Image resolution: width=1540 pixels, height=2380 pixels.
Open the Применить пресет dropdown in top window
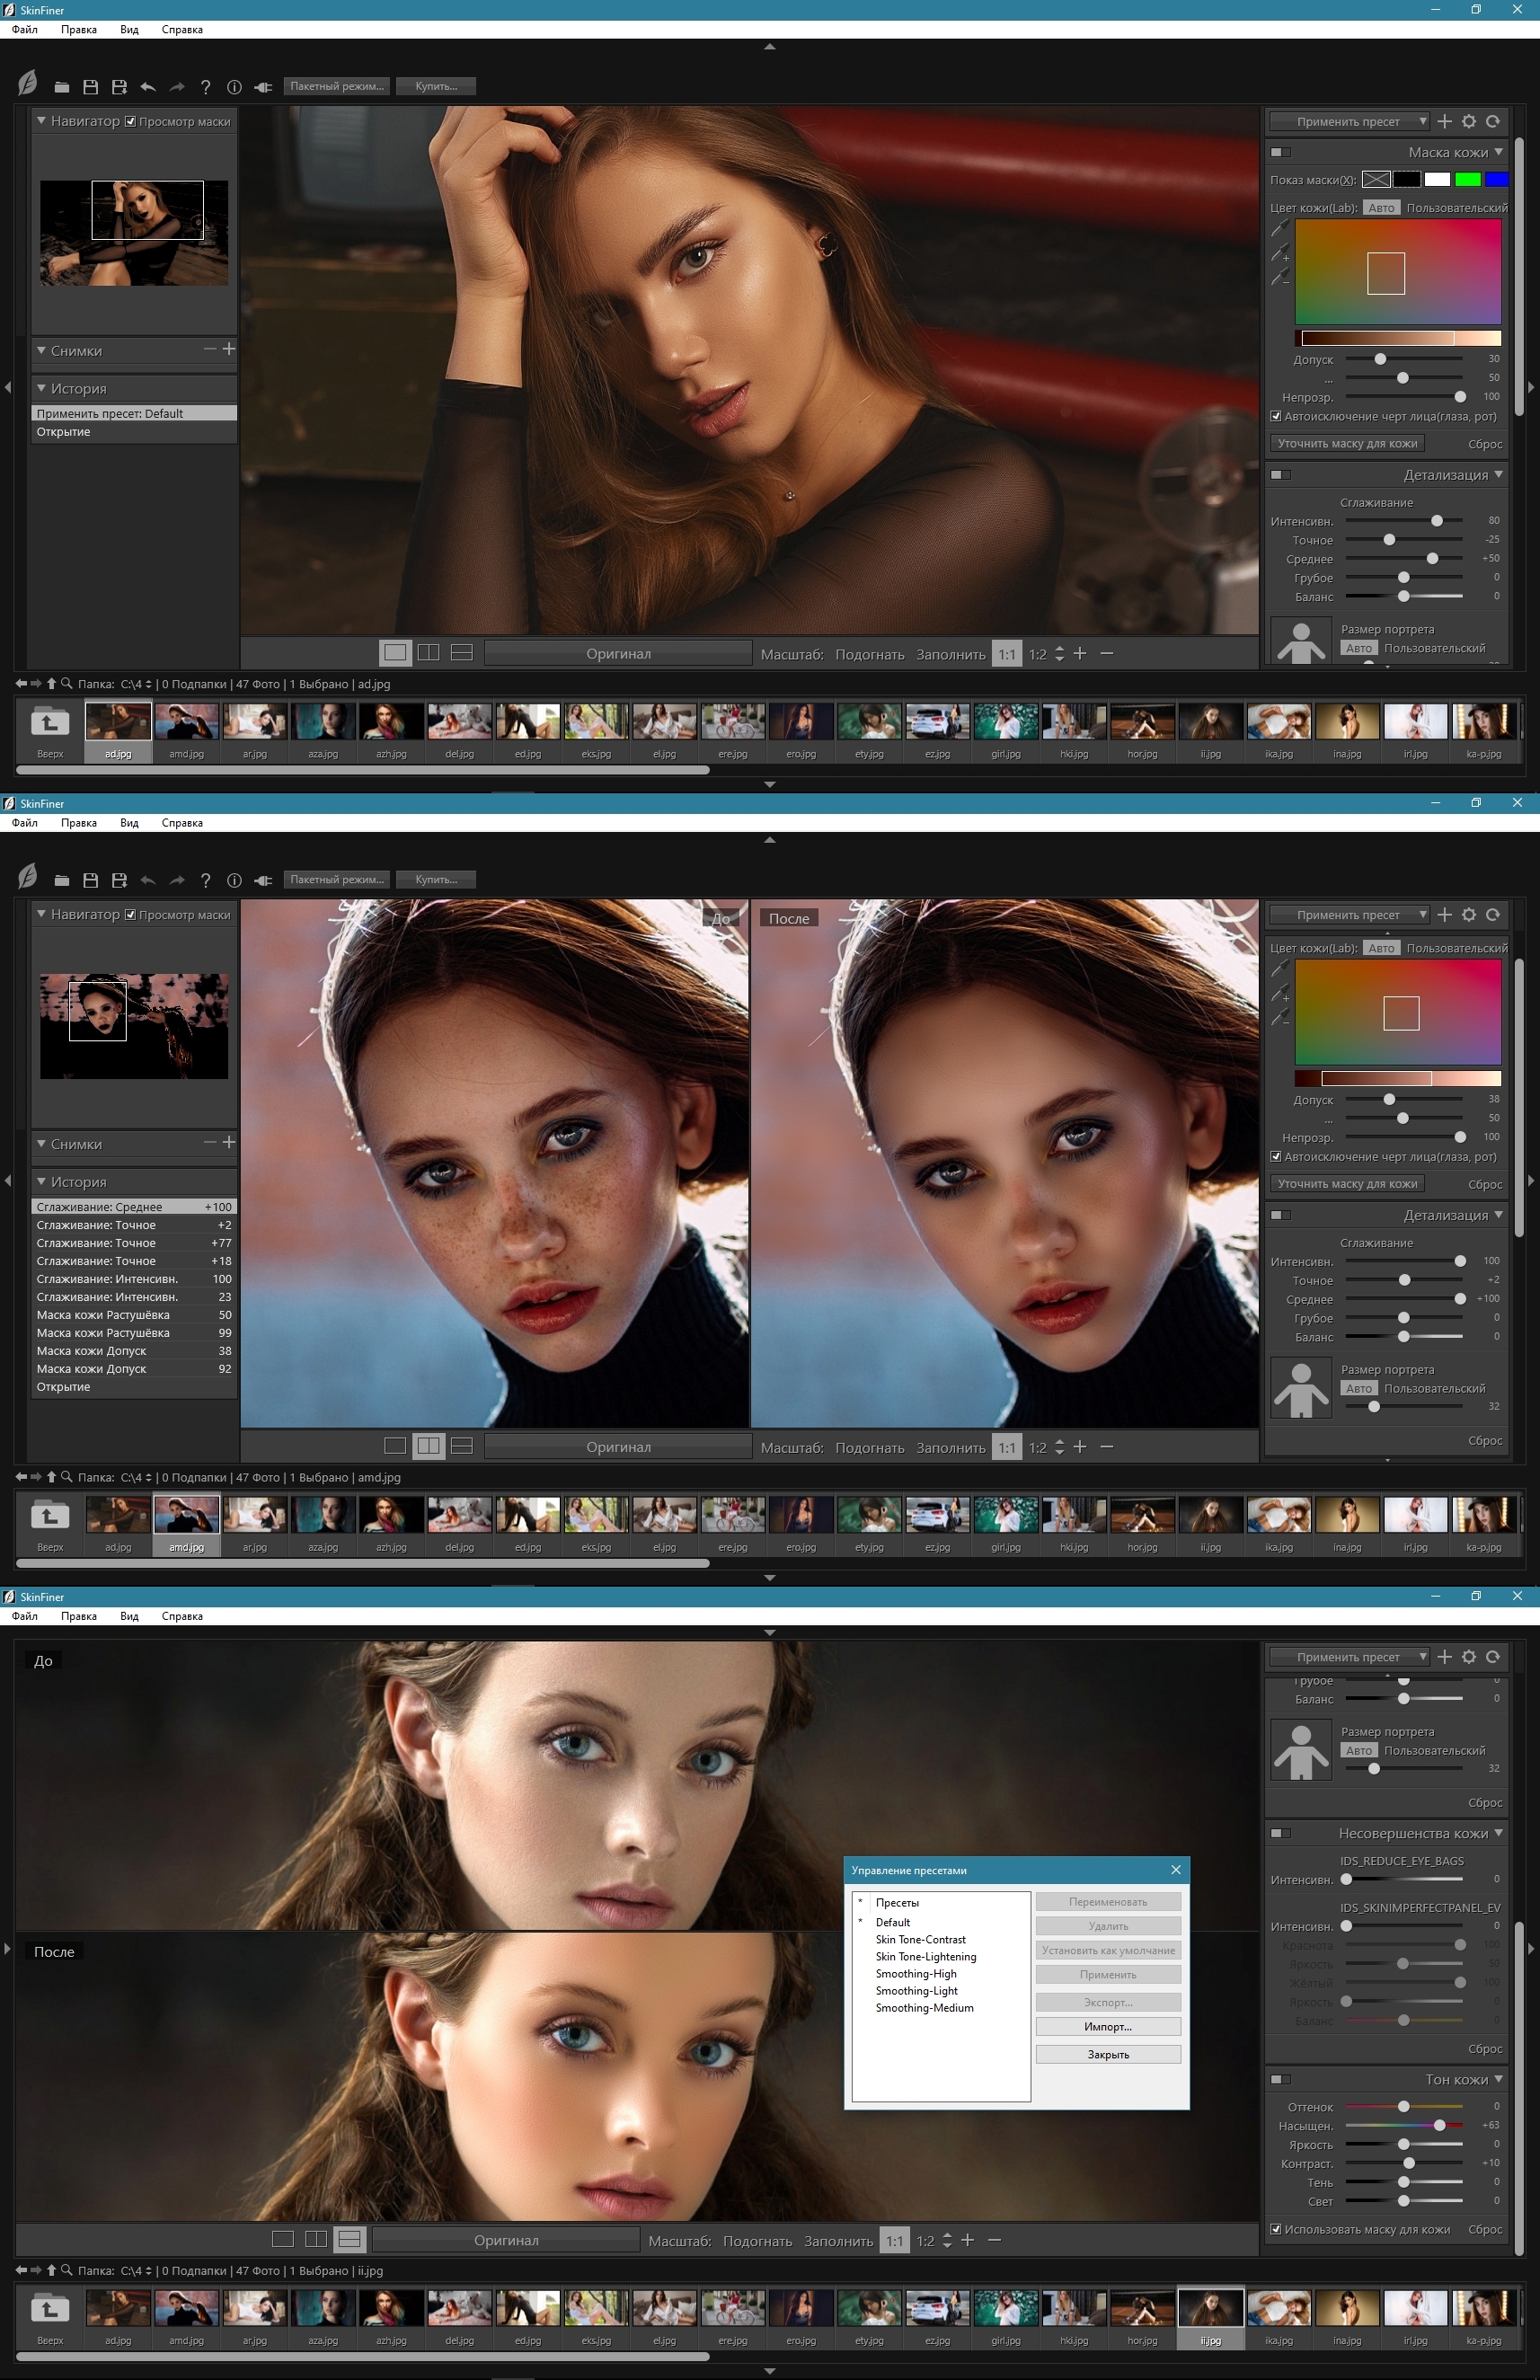[1349, 121]
